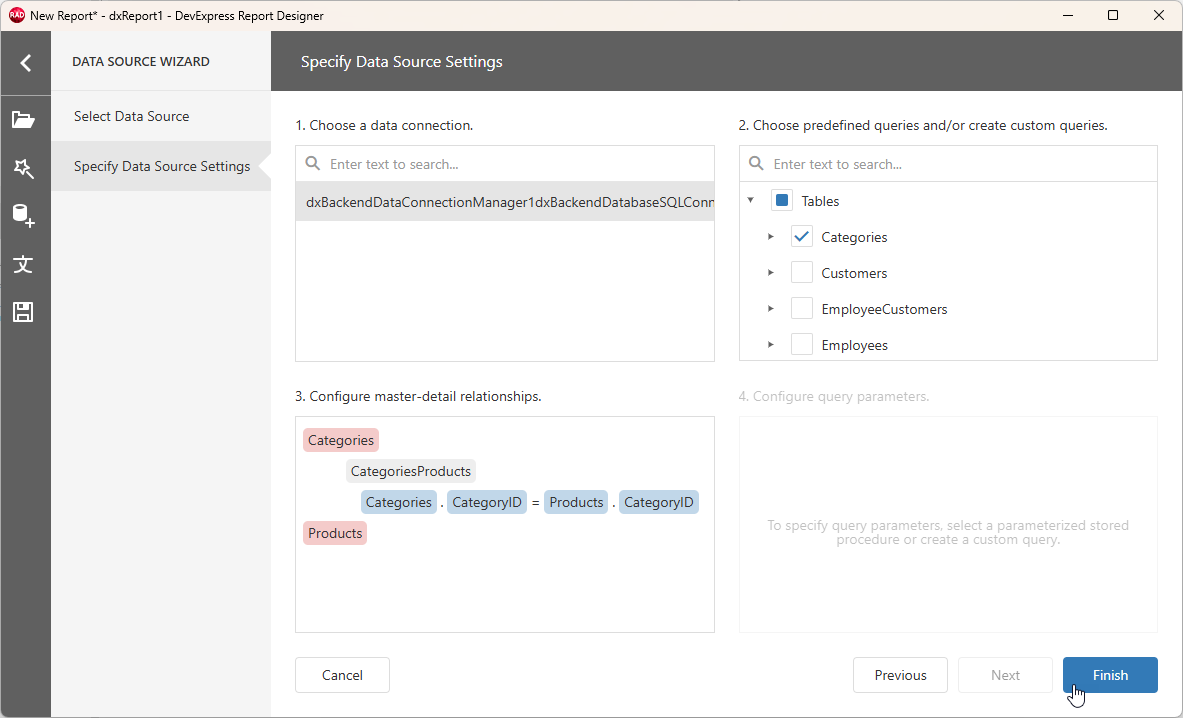
Task: Click the equals operator in relation condition
Action: (x=536, y=502)
